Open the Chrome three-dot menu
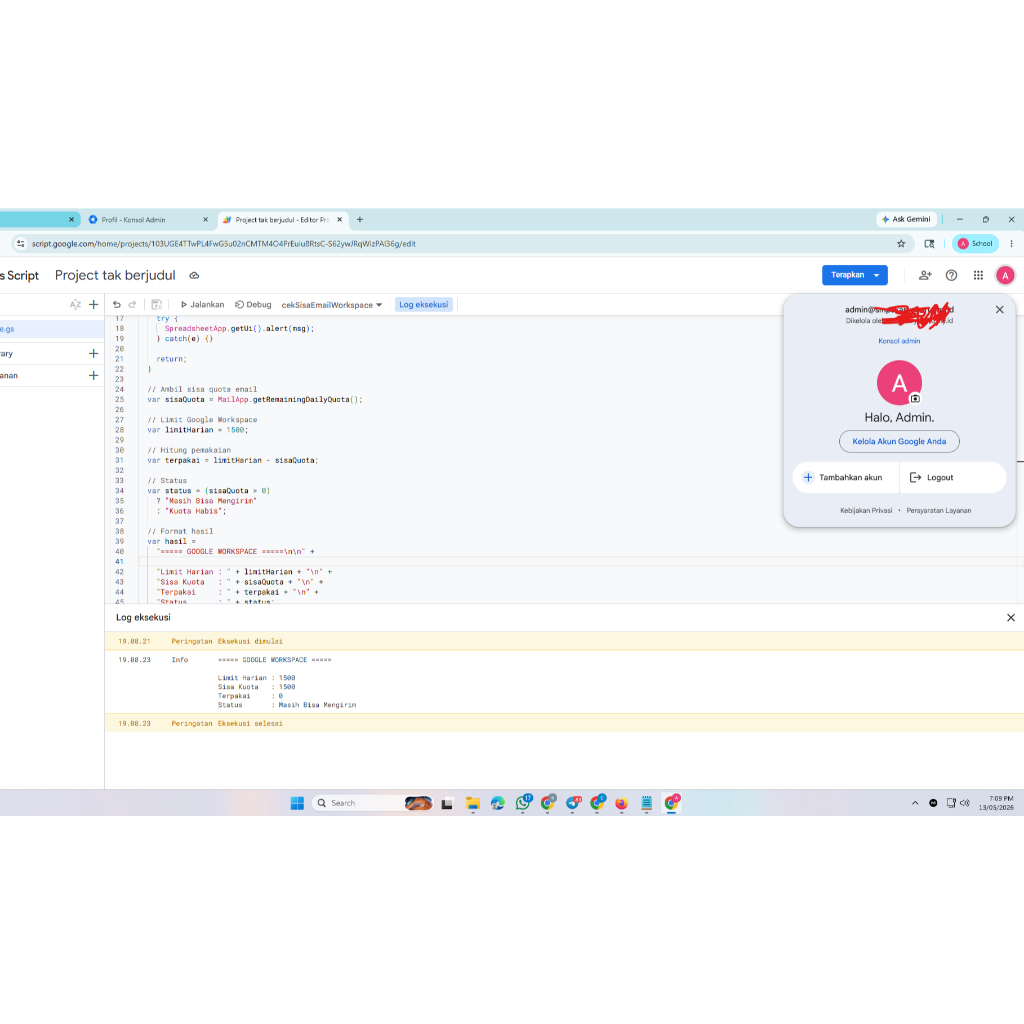 coord(1012,244)
